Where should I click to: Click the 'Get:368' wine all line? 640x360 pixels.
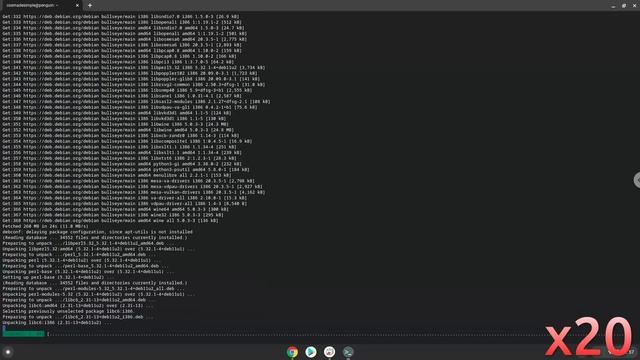(110, 220)
